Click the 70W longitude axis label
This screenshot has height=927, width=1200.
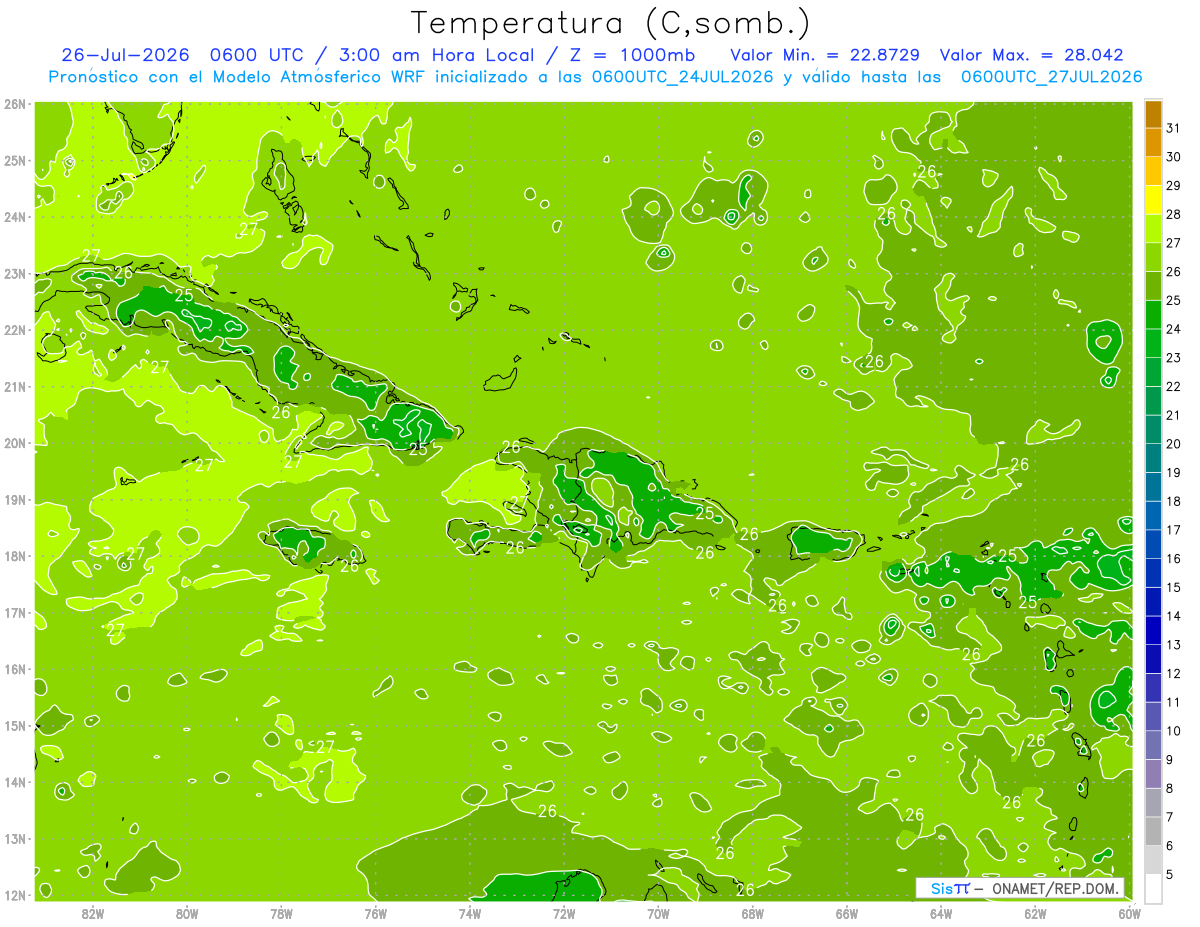658,913
